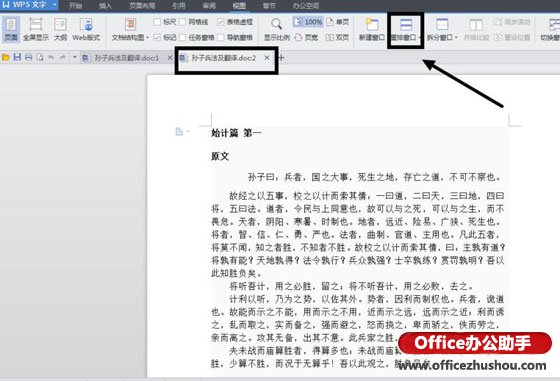Image resolution: width=560 pixels, height=381 pixels.
Task: Open the 插入 ribbon tab
Action: click(105, 5)
